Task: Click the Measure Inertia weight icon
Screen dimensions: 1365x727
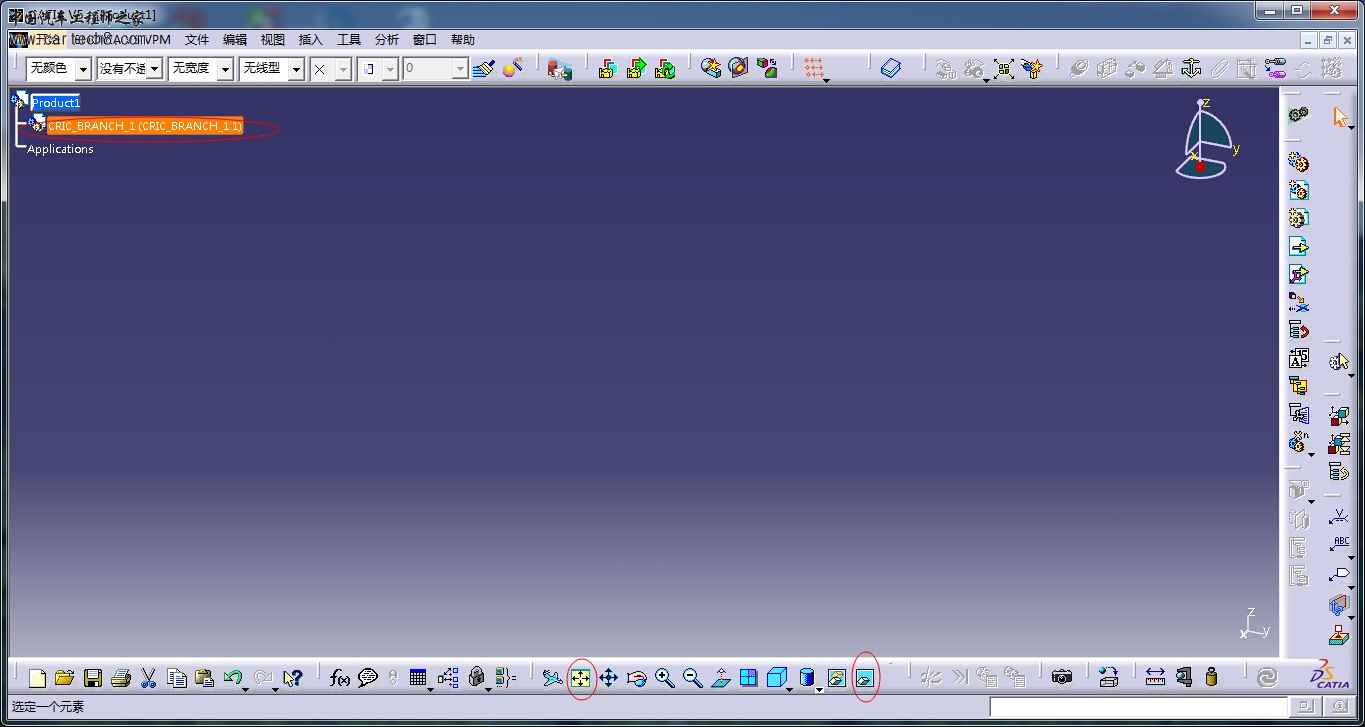Action: (1212, 678)
